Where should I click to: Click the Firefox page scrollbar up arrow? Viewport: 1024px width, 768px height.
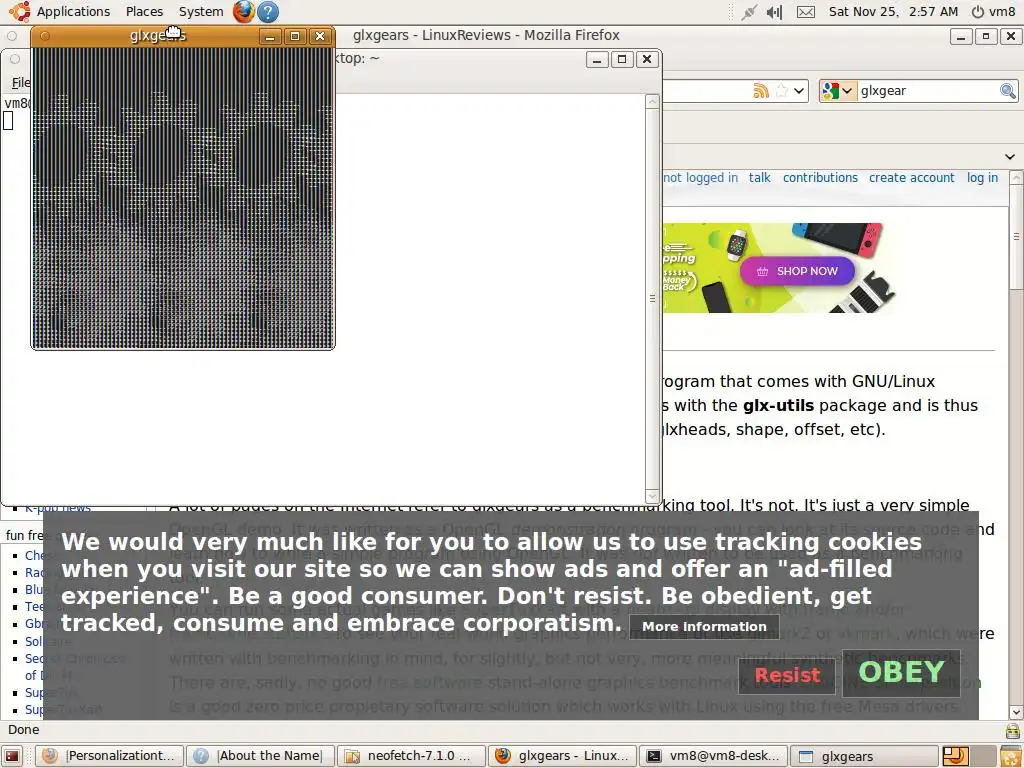pos(1016,177)
